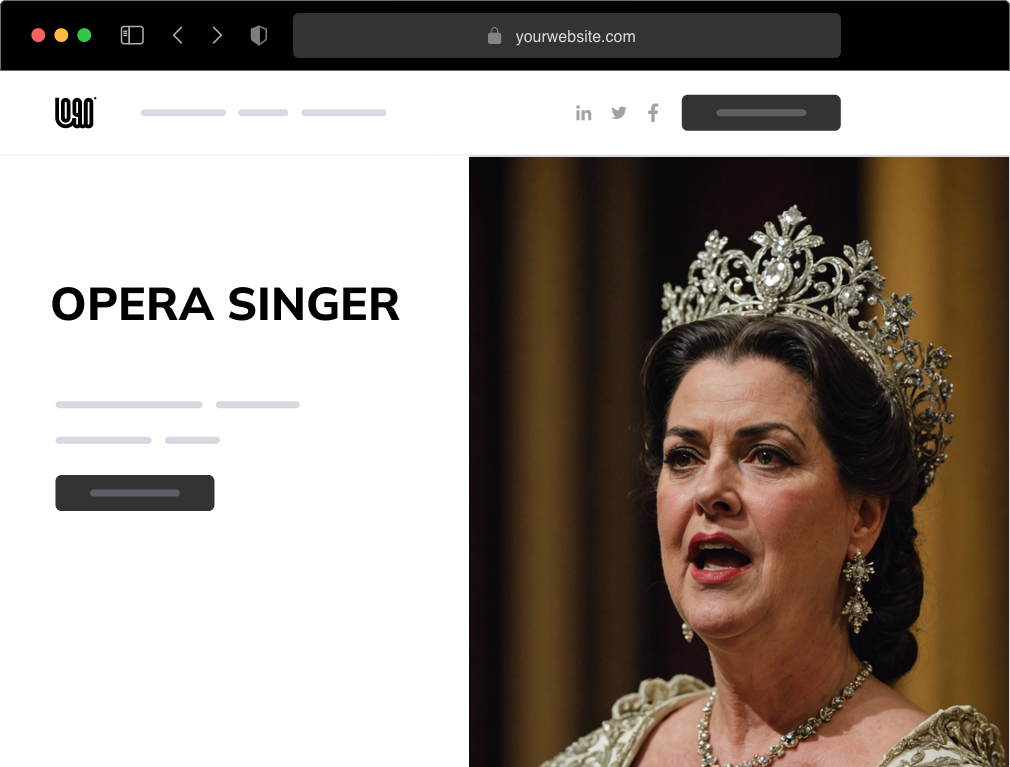1010x767 pixels.
Task: Go forward with the right chevron arrow
Action: [x=217, y=35]
